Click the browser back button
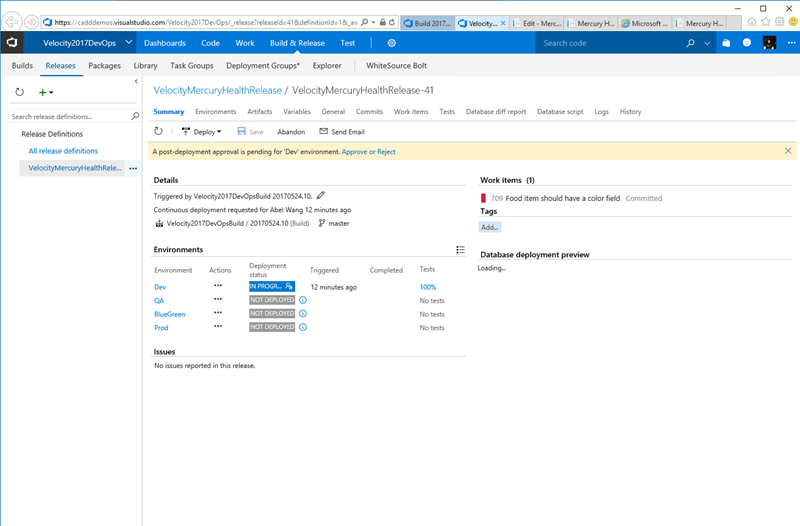Viewport: 800px width, 526px height. pos(12,22)
